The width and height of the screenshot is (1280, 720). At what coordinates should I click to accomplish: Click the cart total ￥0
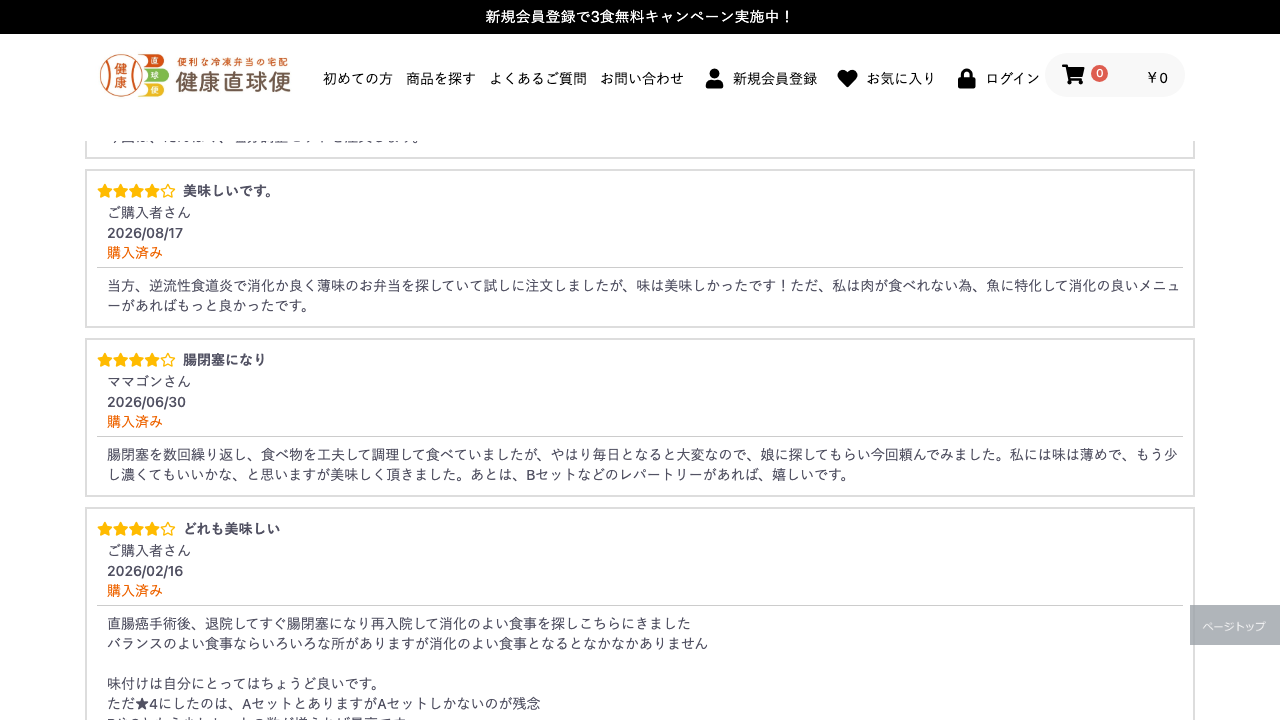pyautogui.click(x=1157, y=77)
